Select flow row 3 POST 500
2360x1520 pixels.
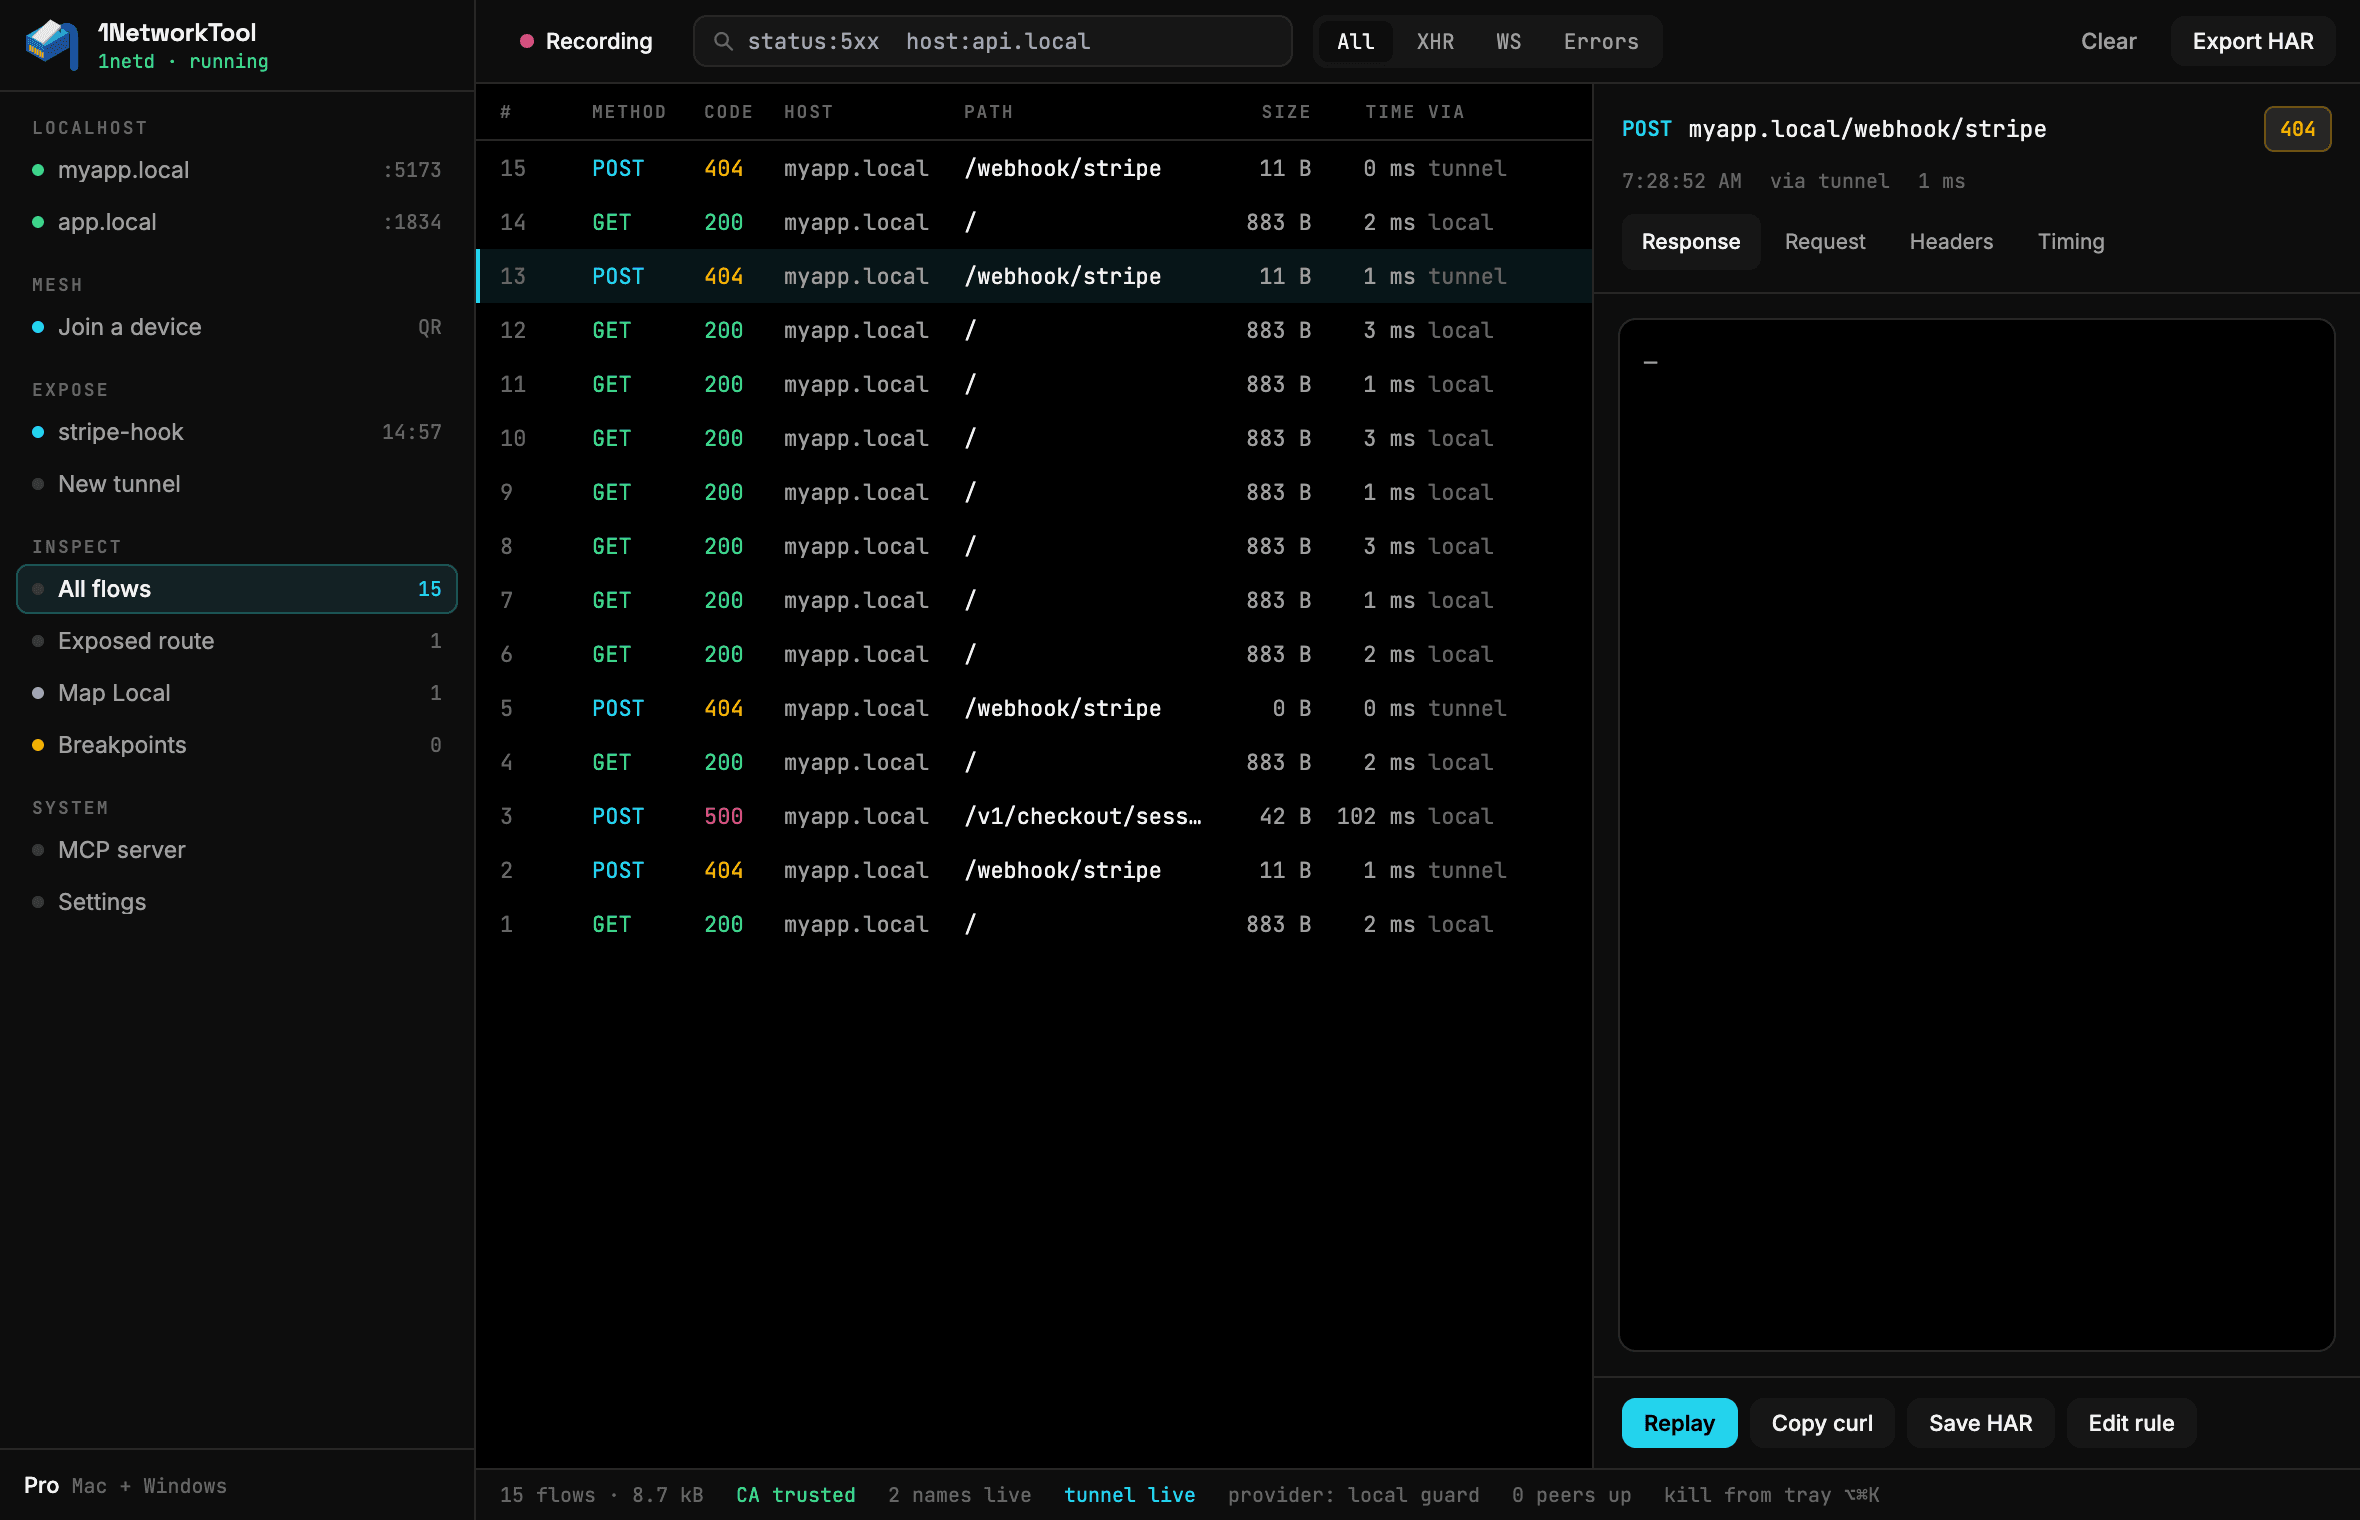(x=1034, y=816)
